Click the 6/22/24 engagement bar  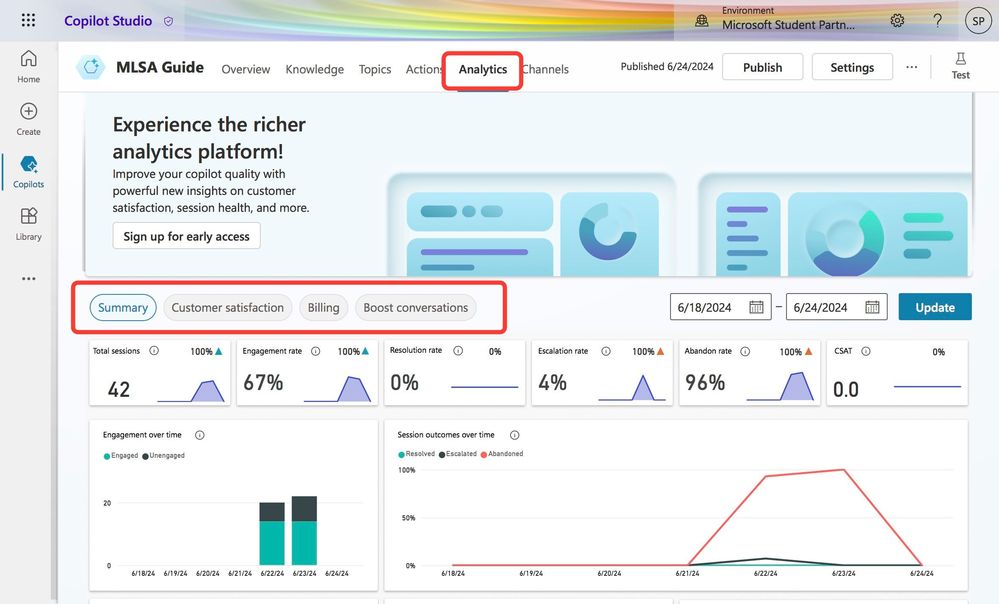[272, 533]
